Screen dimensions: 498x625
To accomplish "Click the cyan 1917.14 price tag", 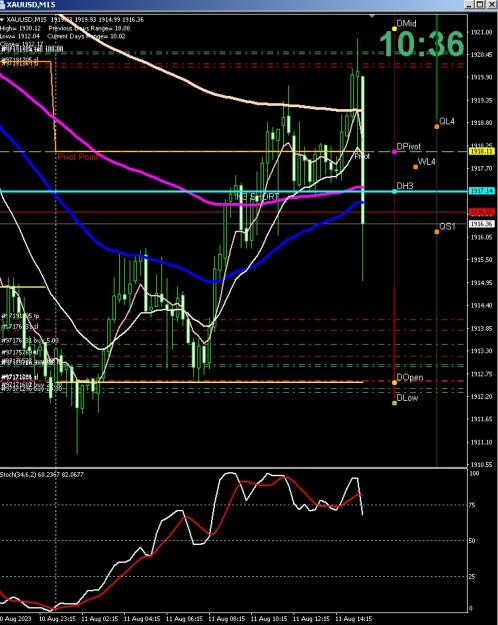I will click(482, 191).
